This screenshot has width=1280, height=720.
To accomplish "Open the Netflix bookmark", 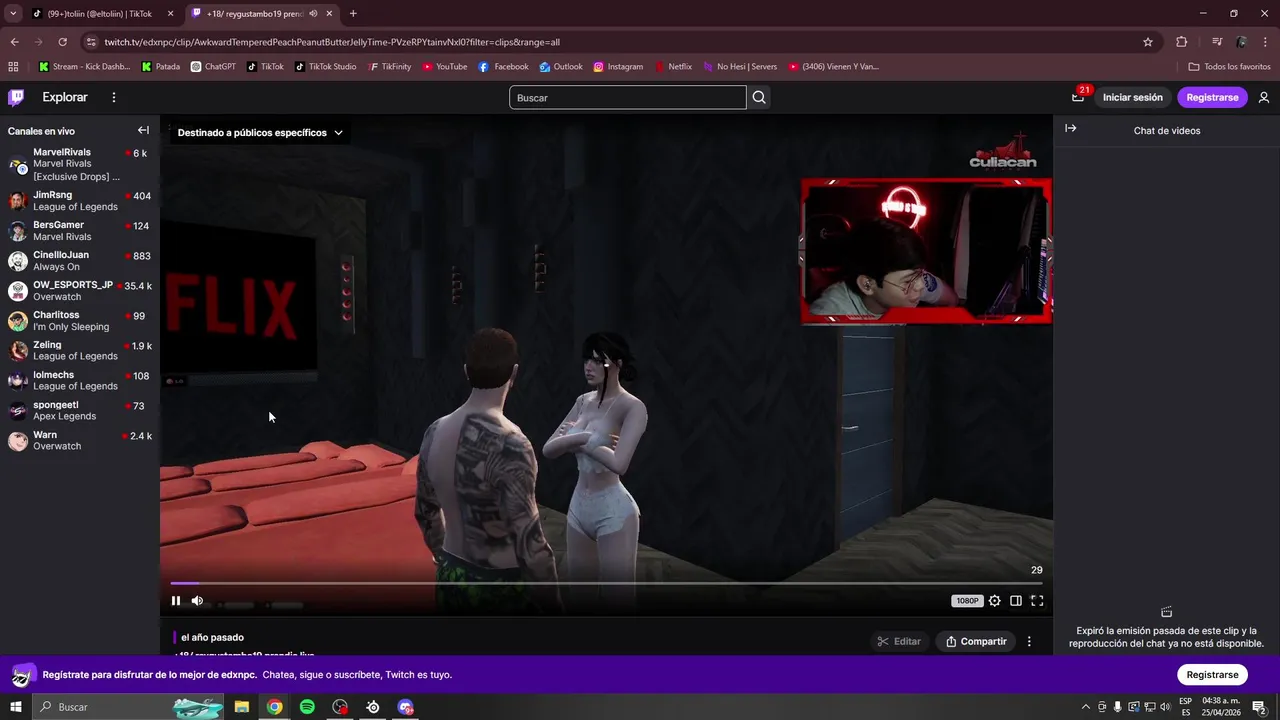I will [672, 67].
